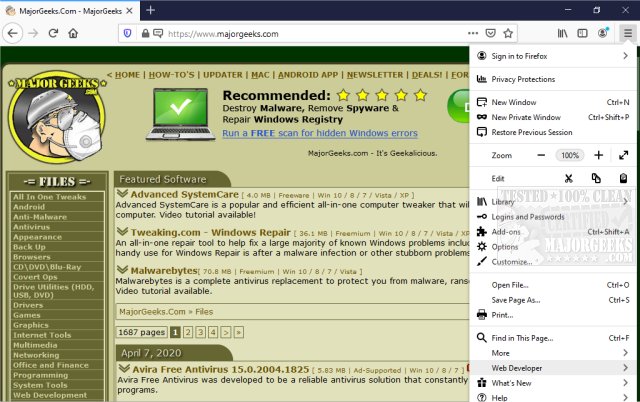Expand the More submenu
This screenshot has width=640, height=402.
coord(553,353)
